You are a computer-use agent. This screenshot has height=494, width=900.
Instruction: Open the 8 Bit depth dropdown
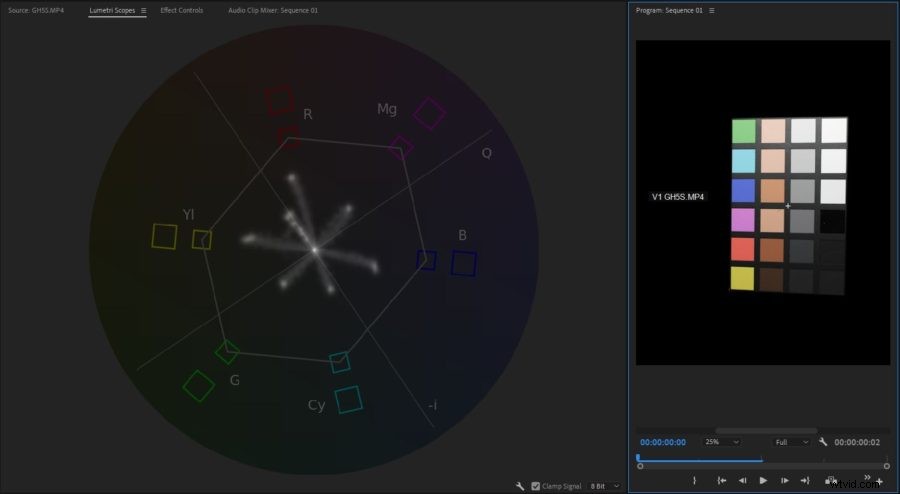[x=604, y=486]
